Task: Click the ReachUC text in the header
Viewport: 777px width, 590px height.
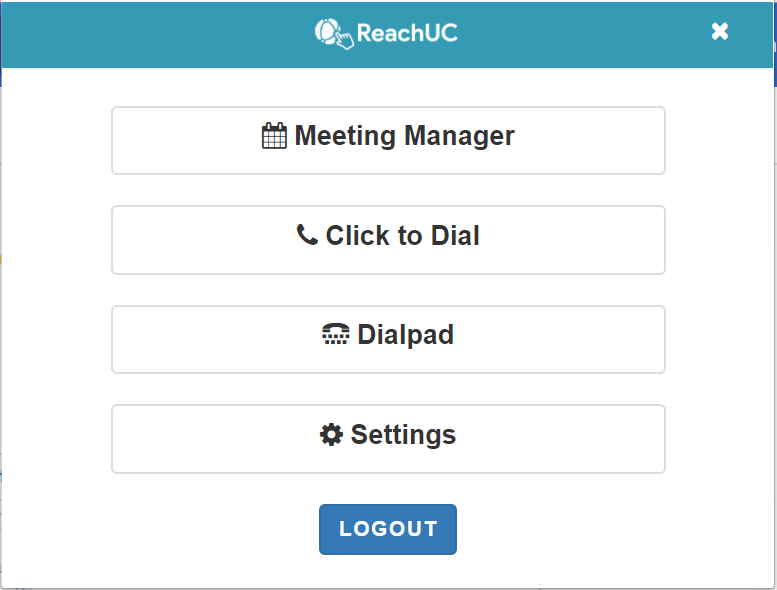Action: click(x=407, y=33)
